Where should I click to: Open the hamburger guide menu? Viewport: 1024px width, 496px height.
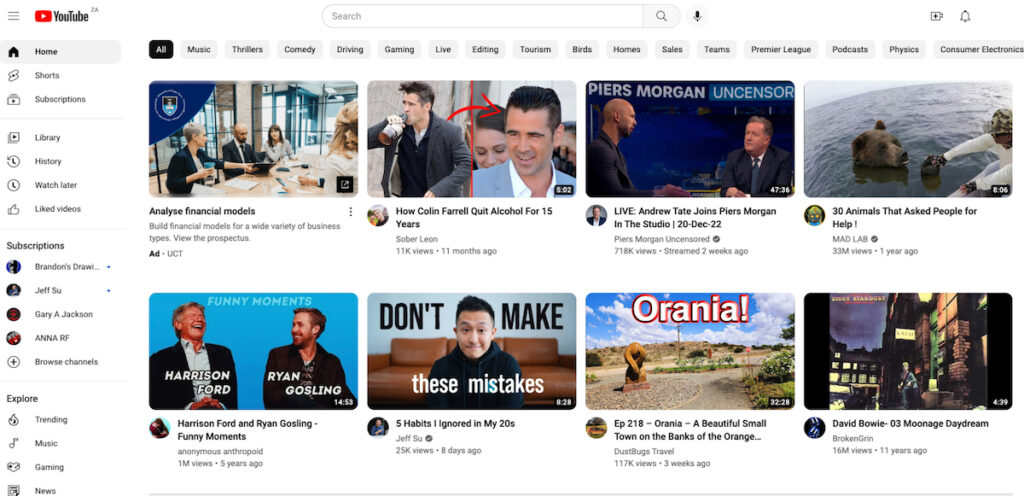click(14, 16)
